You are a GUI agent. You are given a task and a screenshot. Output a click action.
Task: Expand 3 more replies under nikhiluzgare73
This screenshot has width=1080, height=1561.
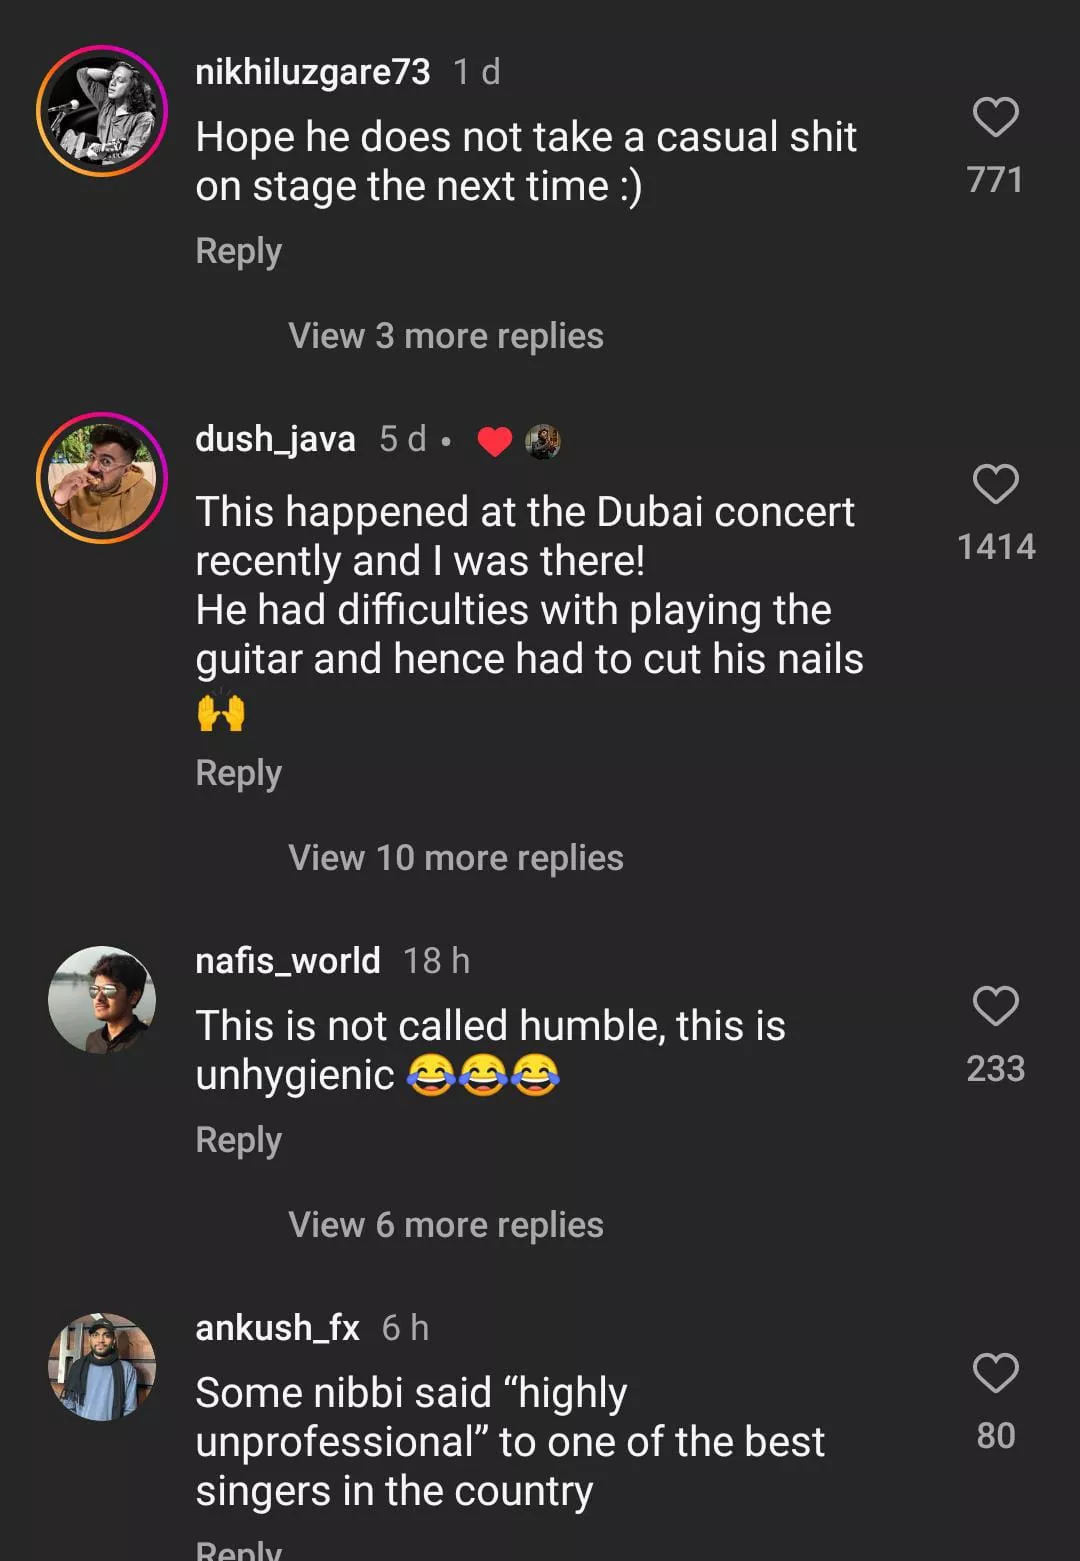[445, 336]
